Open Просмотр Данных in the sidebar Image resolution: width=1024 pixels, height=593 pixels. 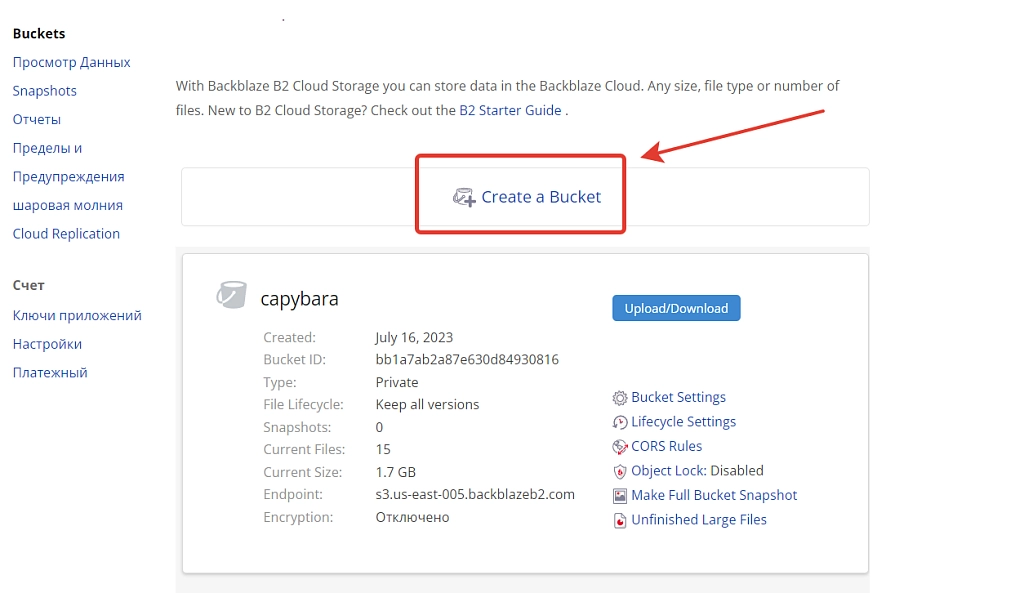tap(72, 62)
